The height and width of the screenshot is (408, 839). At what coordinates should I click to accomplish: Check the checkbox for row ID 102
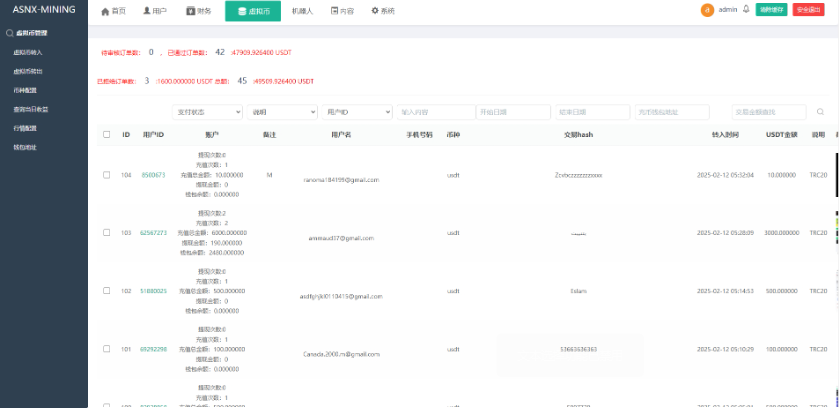tap(106, 291)
